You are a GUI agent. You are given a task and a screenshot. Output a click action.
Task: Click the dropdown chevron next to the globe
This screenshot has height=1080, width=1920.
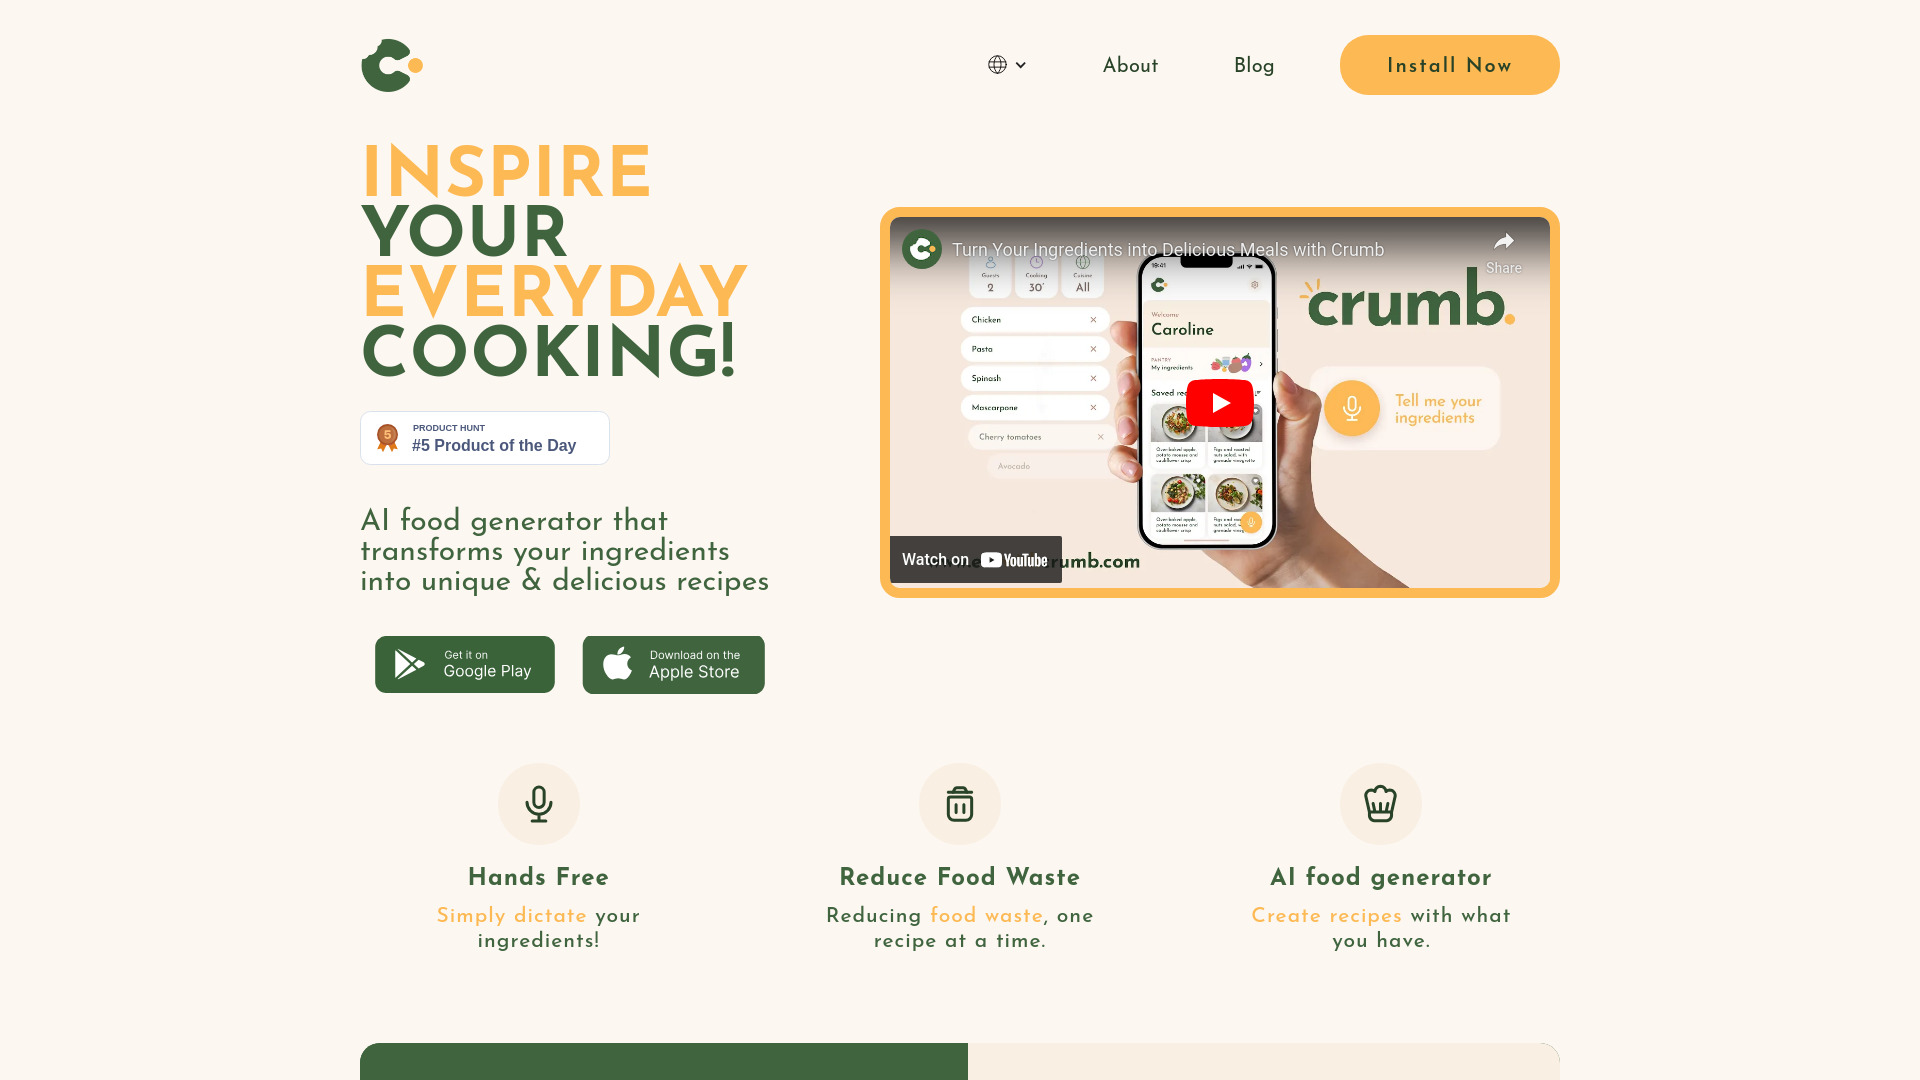coord(1021,65)
